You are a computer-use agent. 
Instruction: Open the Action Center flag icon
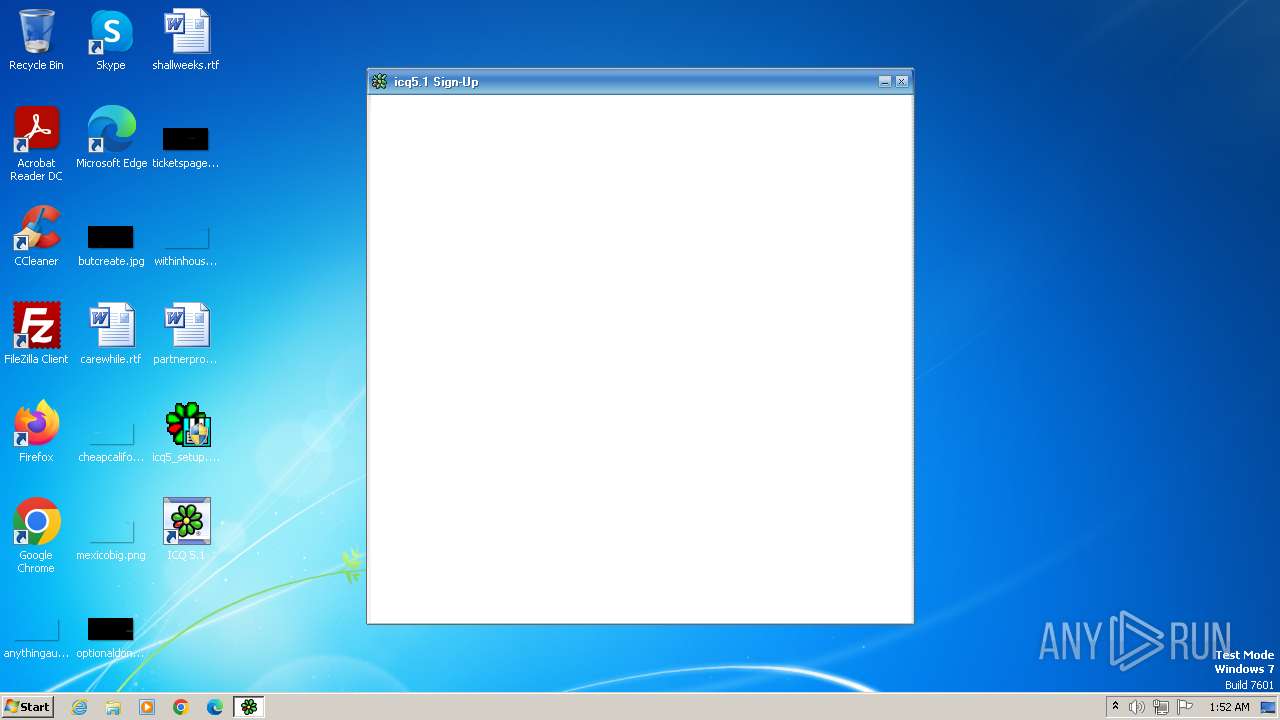point(1185,707)
